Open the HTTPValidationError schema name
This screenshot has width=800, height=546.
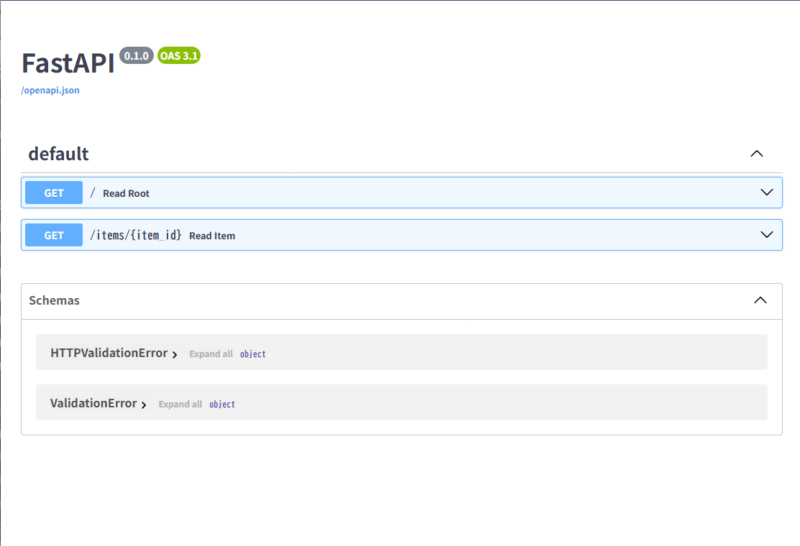(x=108, y=353)
